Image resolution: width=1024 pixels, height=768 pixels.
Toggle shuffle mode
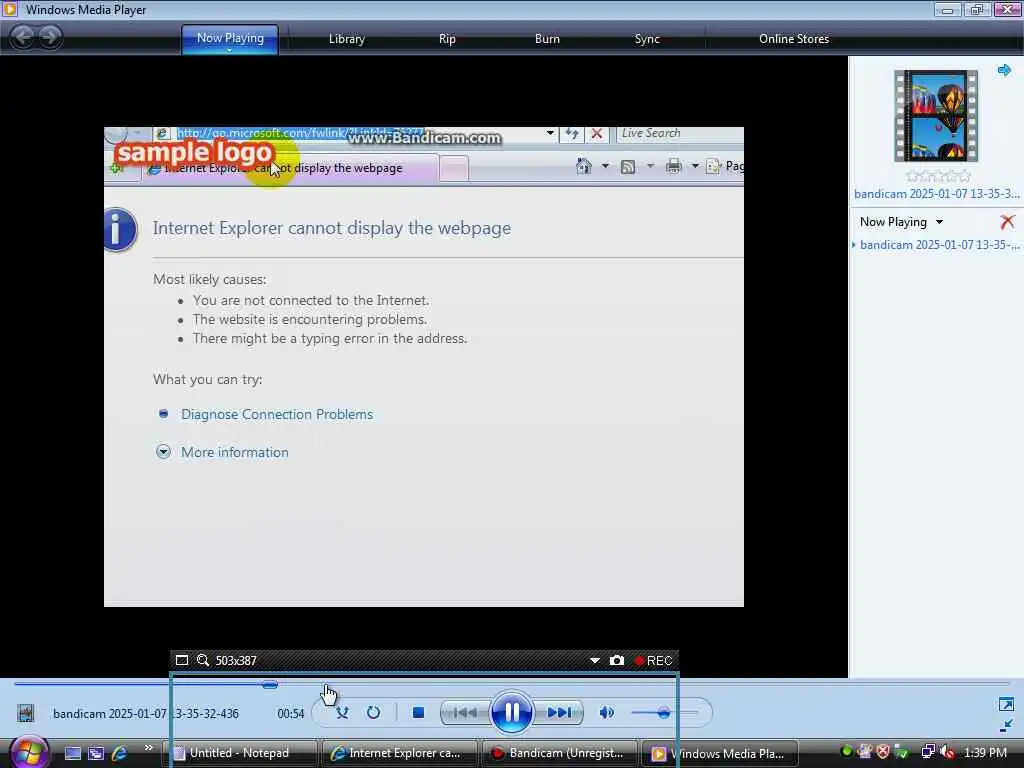tap(342, 712)
